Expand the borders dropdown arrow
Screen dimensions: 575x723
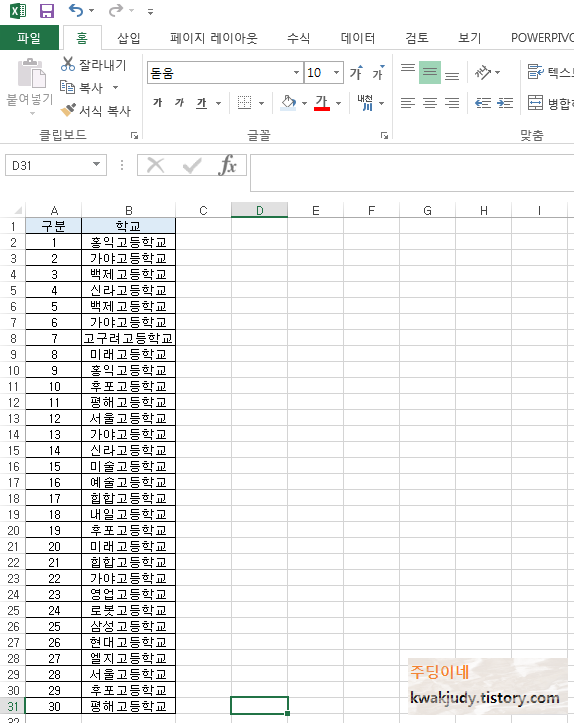point(261,103)
